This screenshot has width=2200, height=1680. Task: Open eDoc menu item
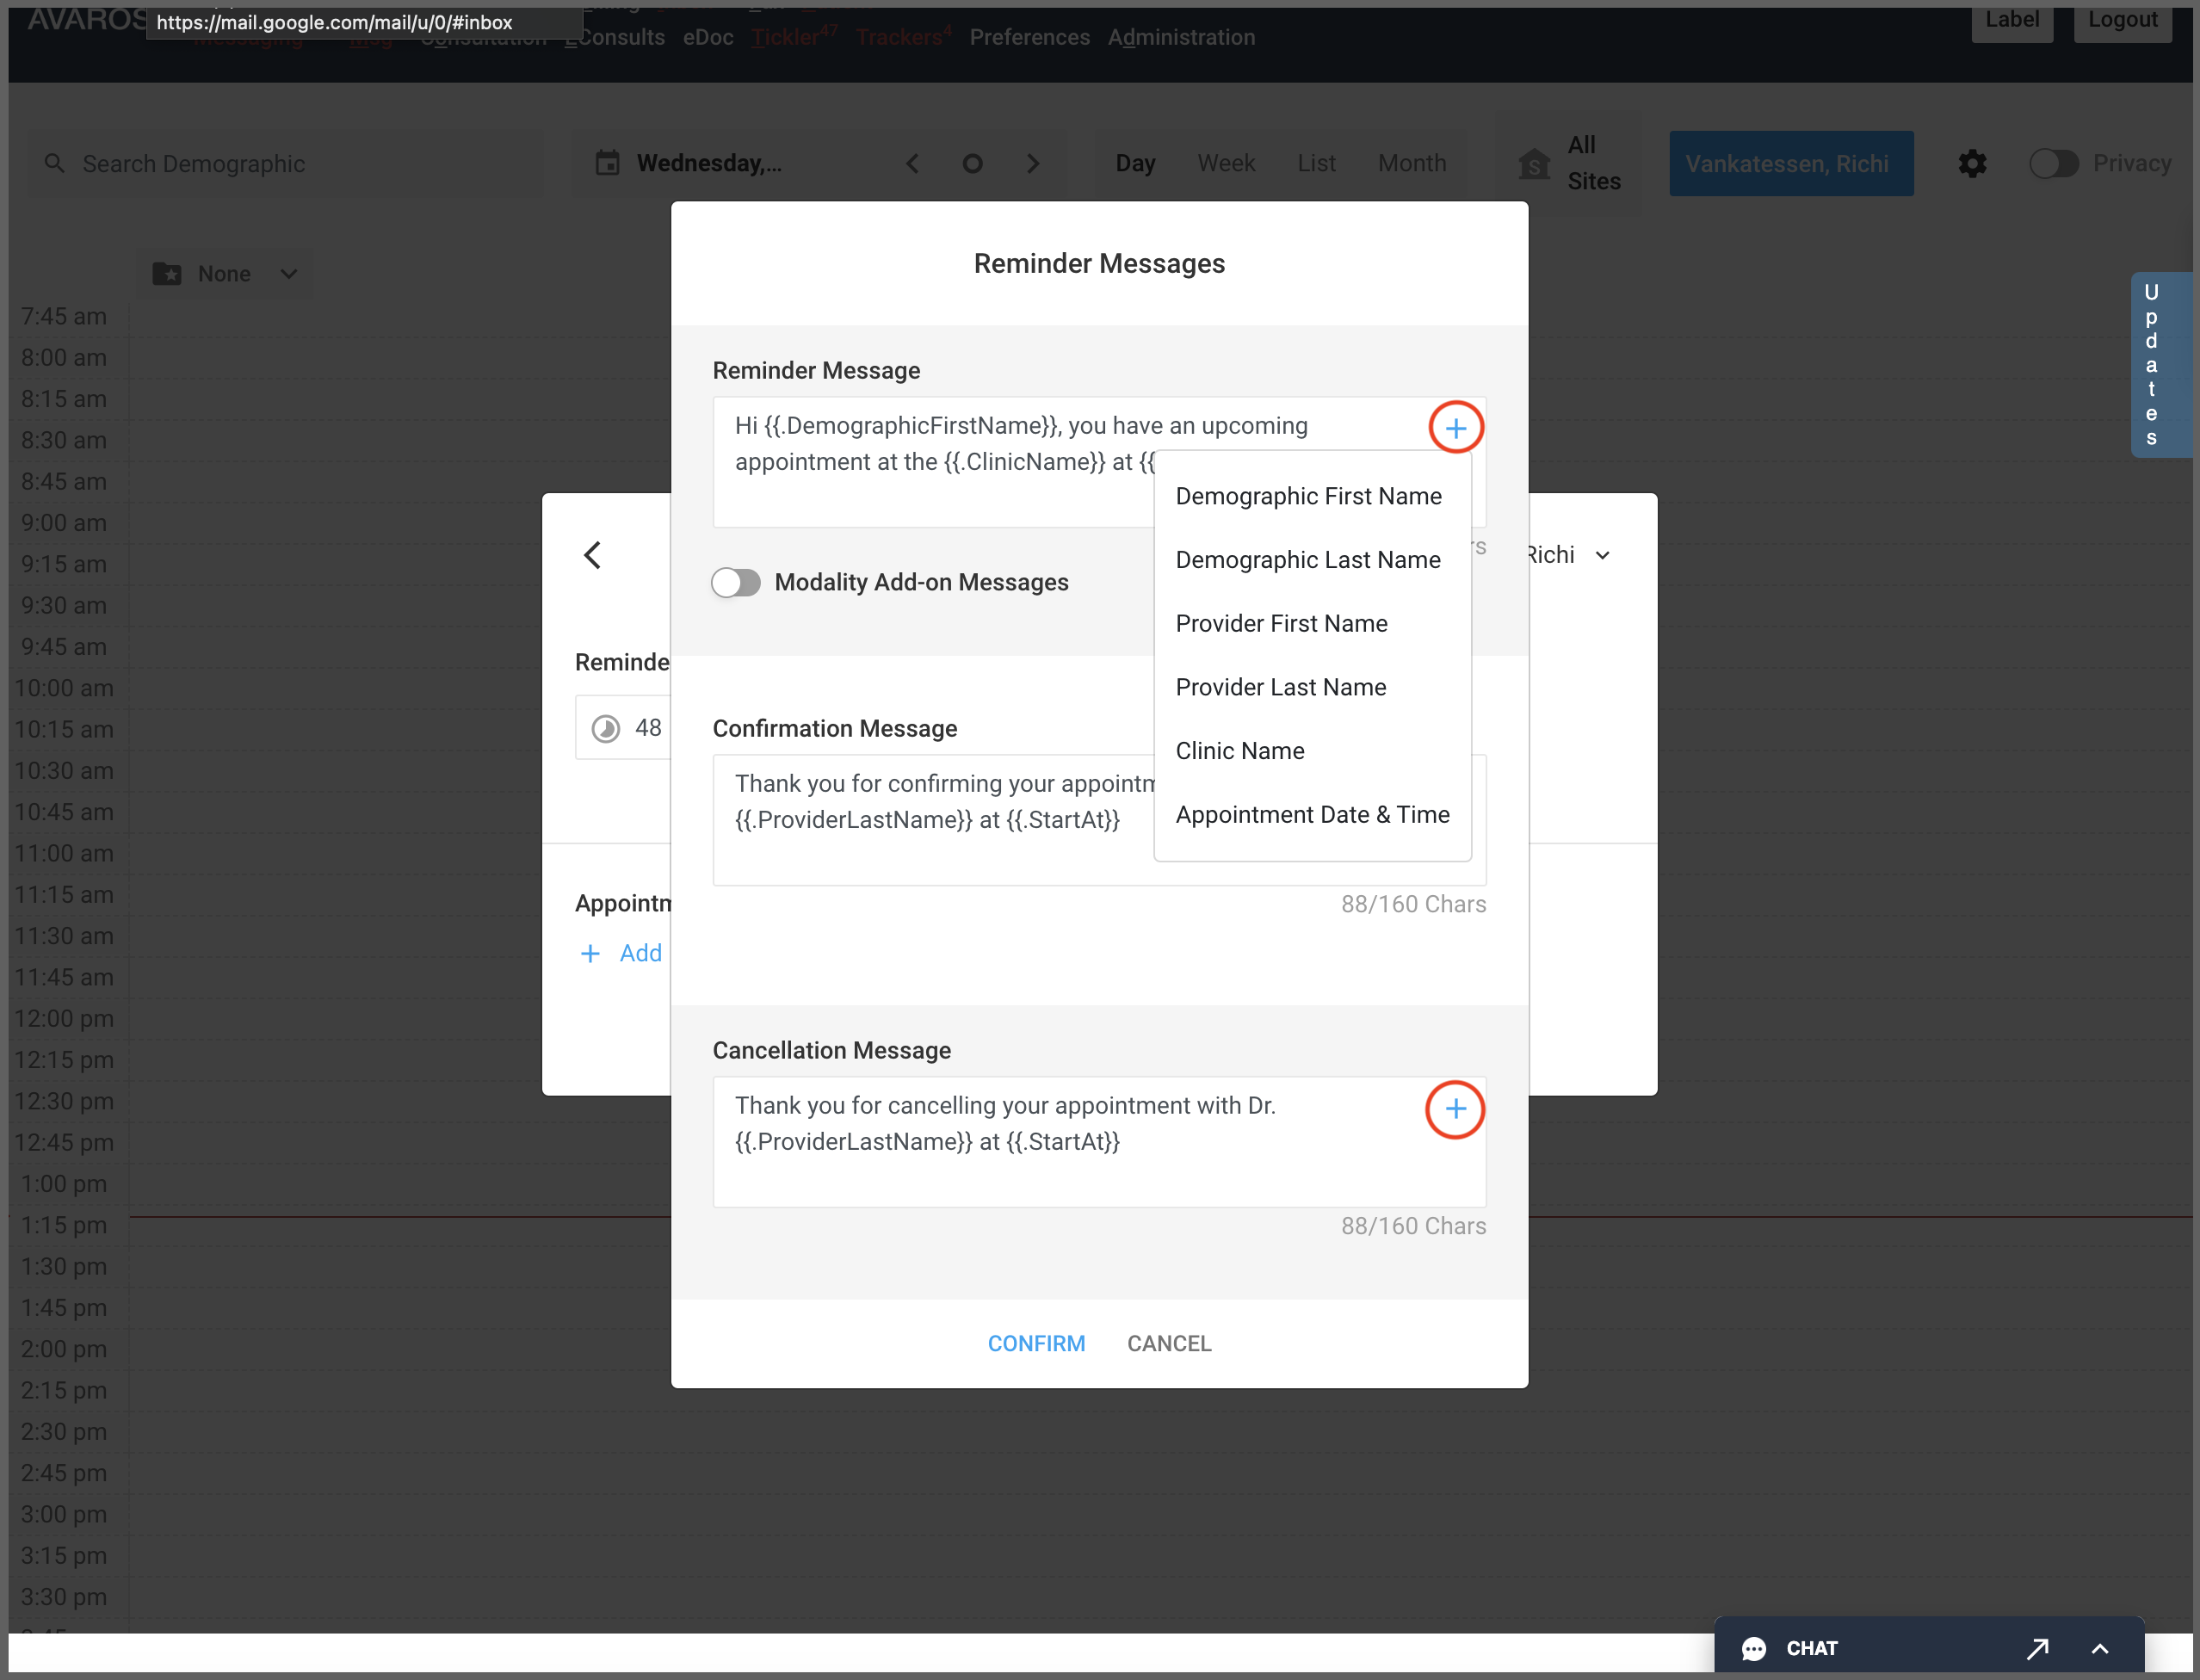click(x=708, y=37)
